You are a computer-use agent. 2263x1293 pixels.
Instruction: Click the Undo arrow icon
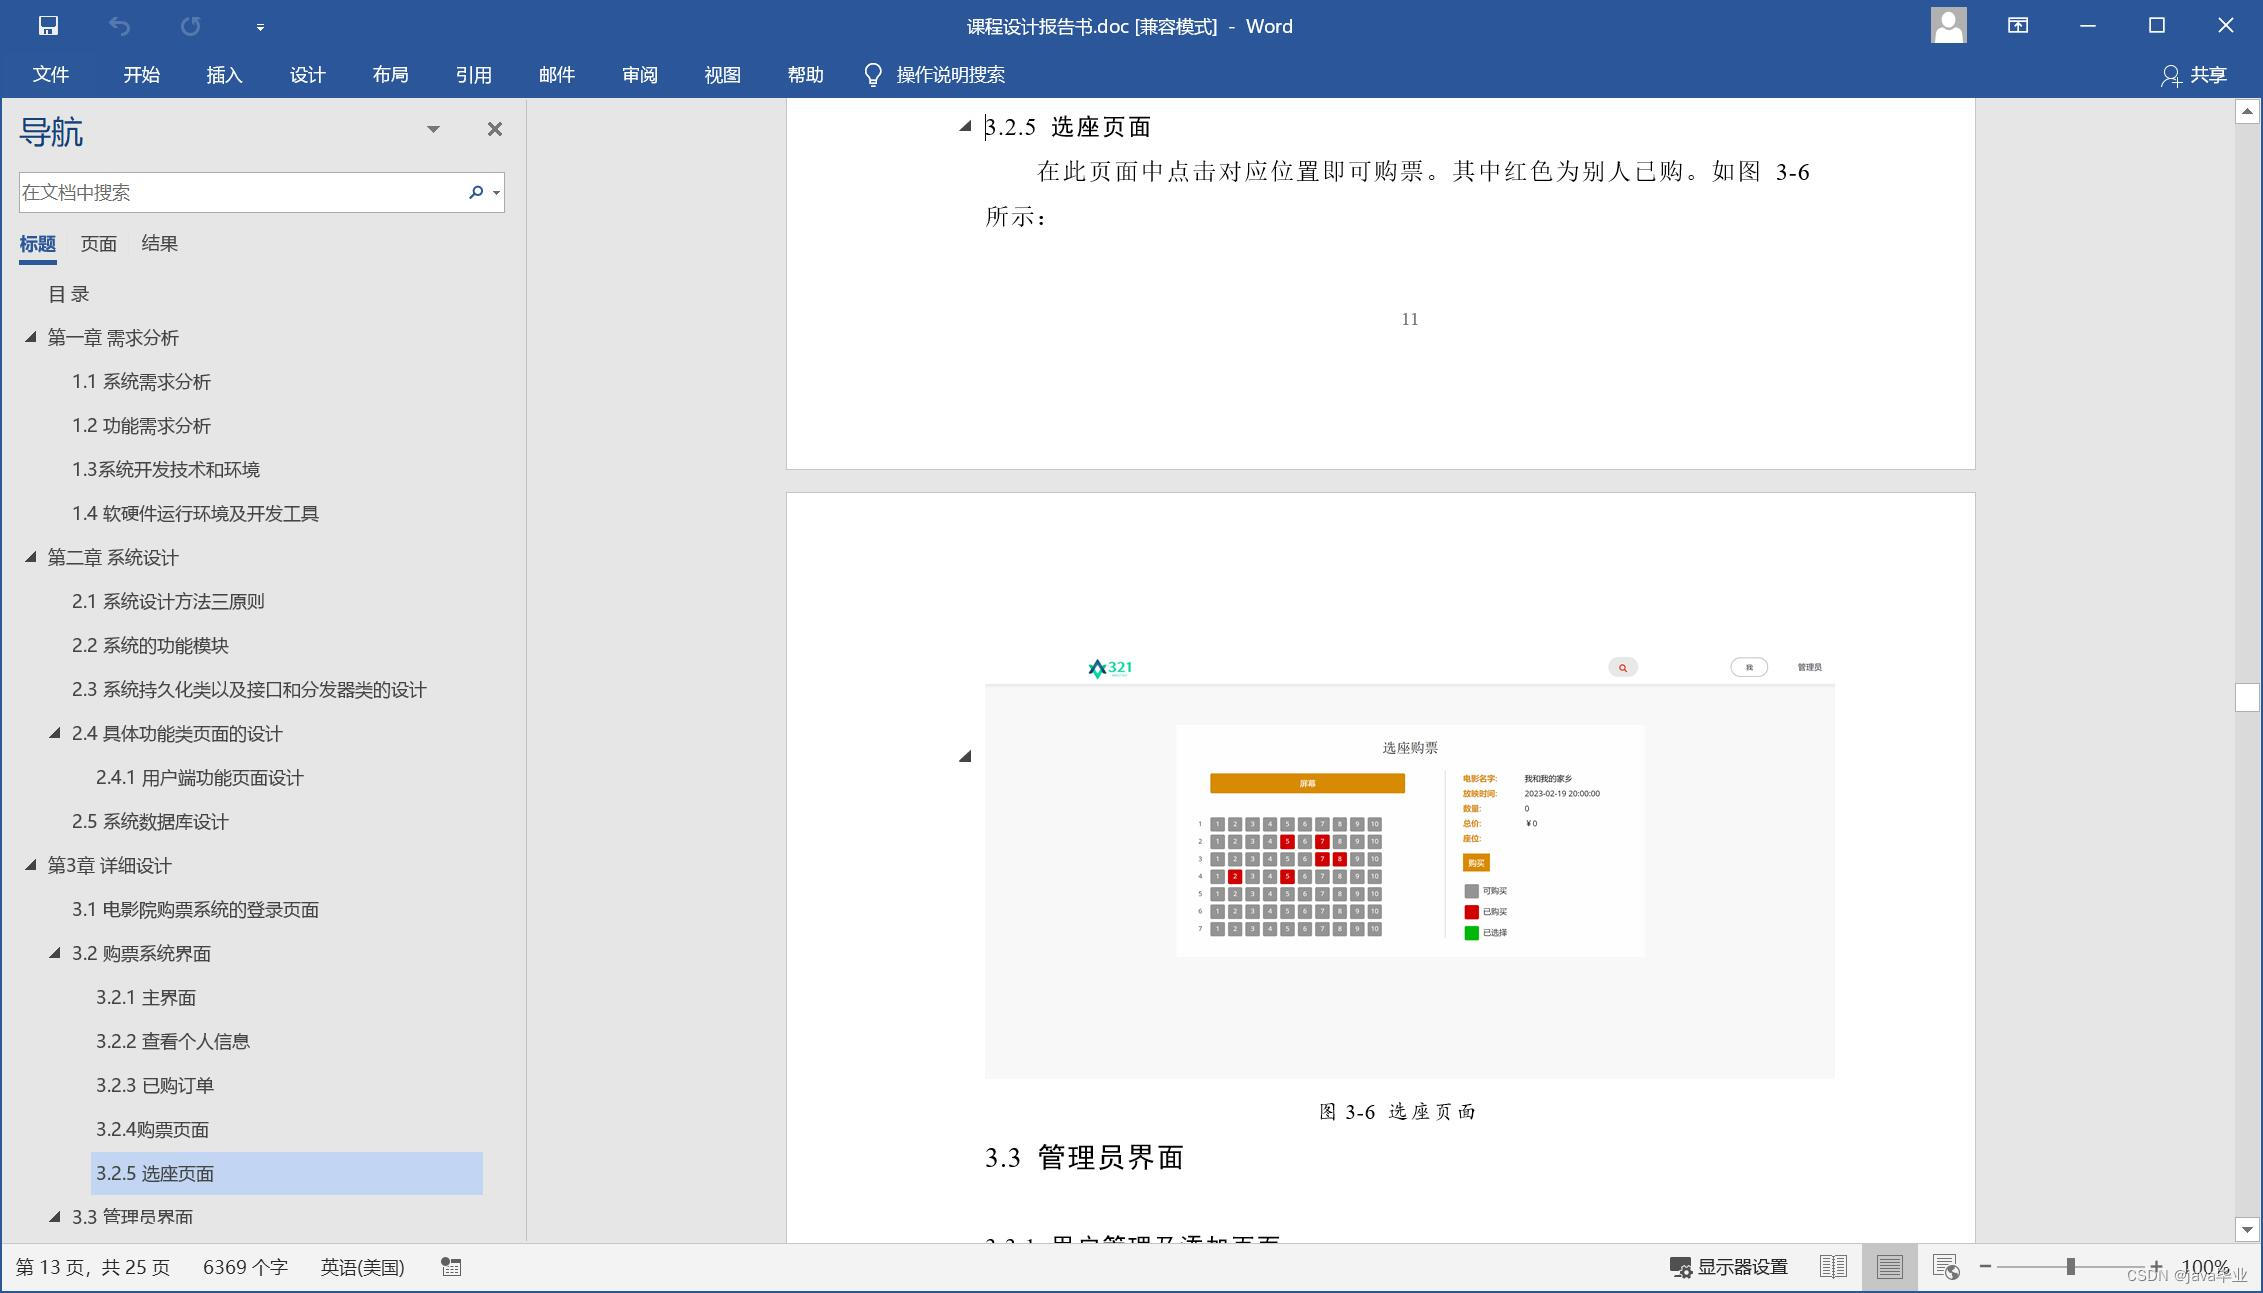pos(119,26)
